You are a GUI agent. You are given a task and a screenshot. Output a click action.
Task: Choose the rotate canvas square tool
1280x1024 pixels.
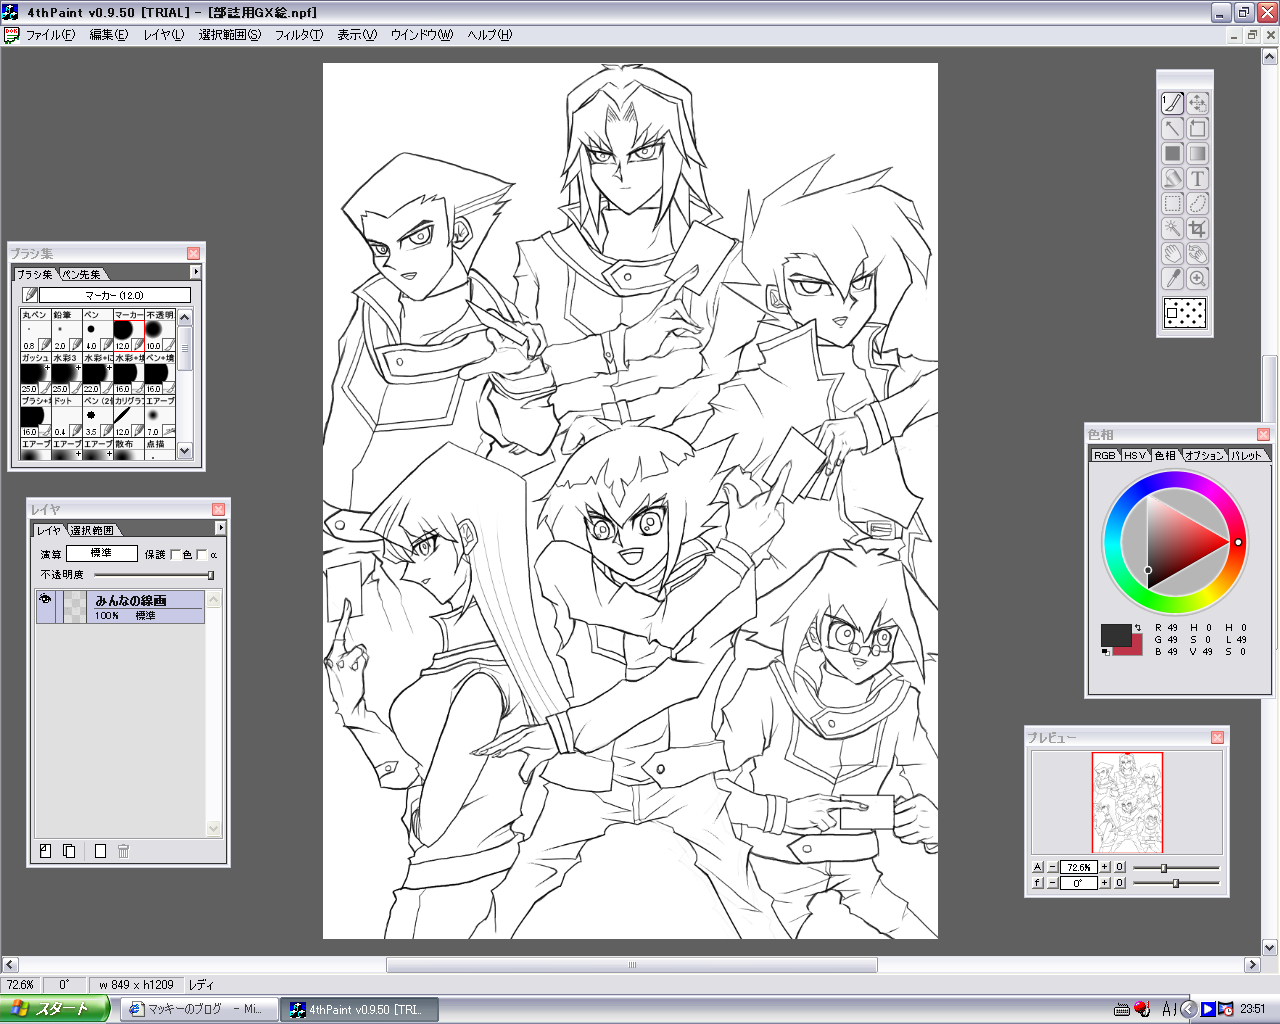(x=1197, y=128)
